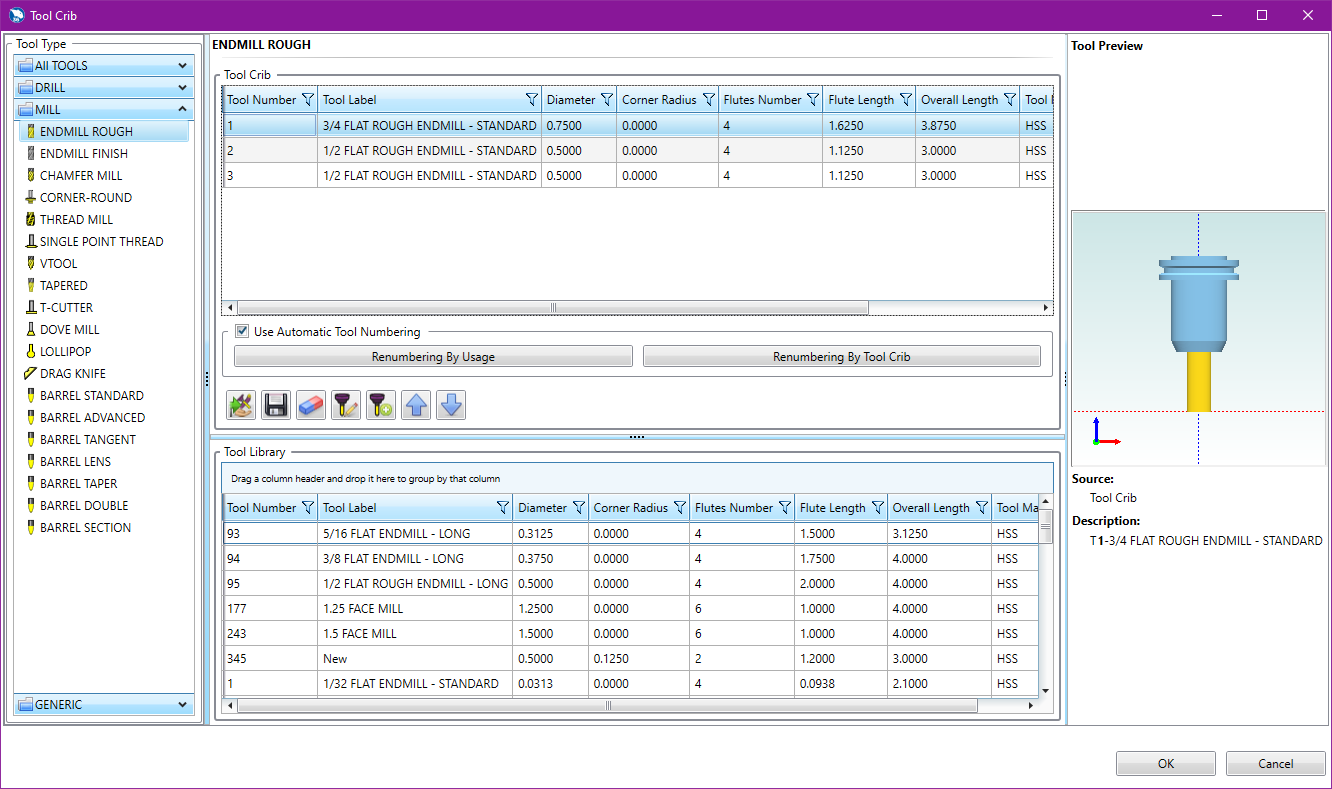Select CHAMFER MILL in tool type list
1332x789 pixels.
[81, 176]
